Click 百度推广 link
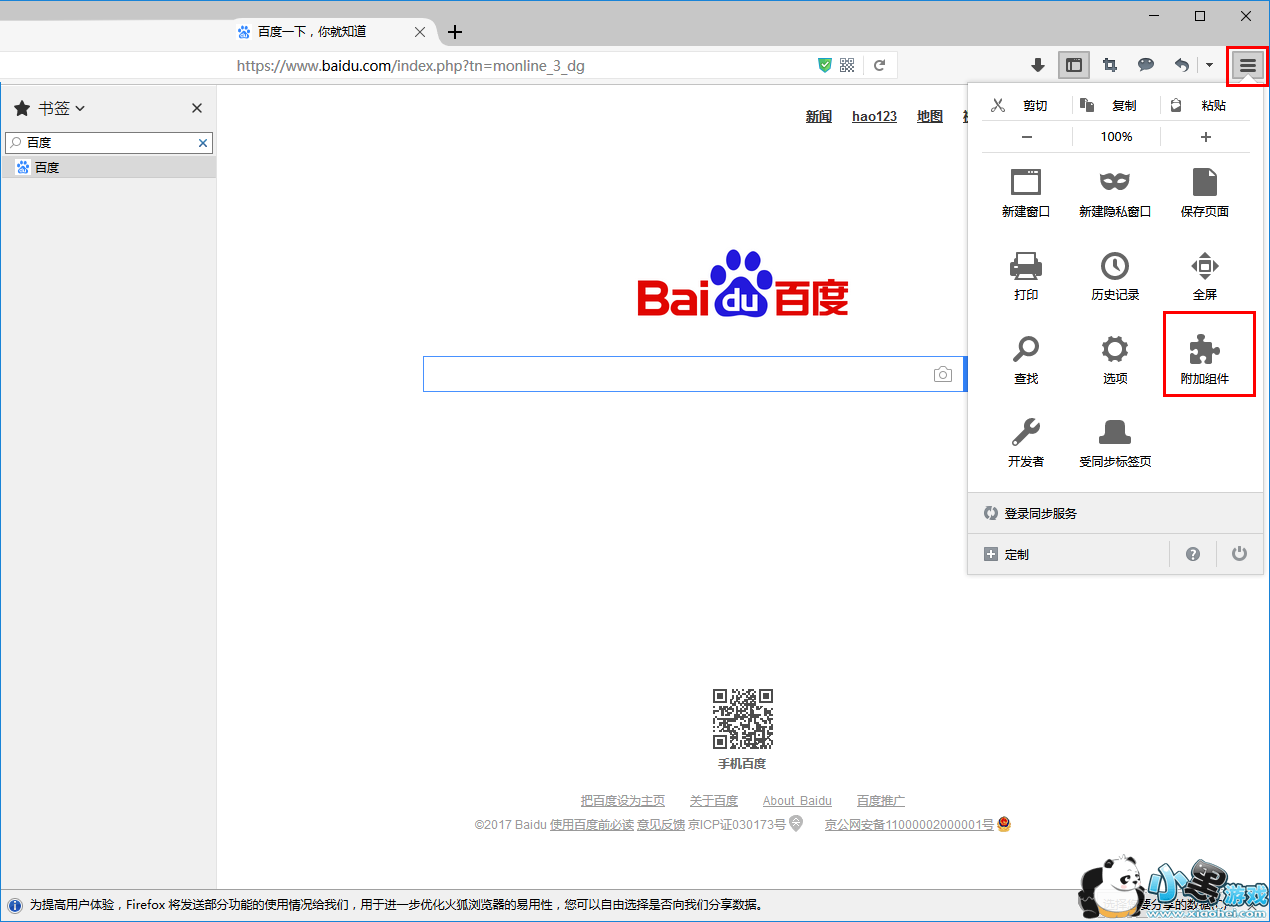The width and height of the screenshot is (1270, 922). [881, 801]
